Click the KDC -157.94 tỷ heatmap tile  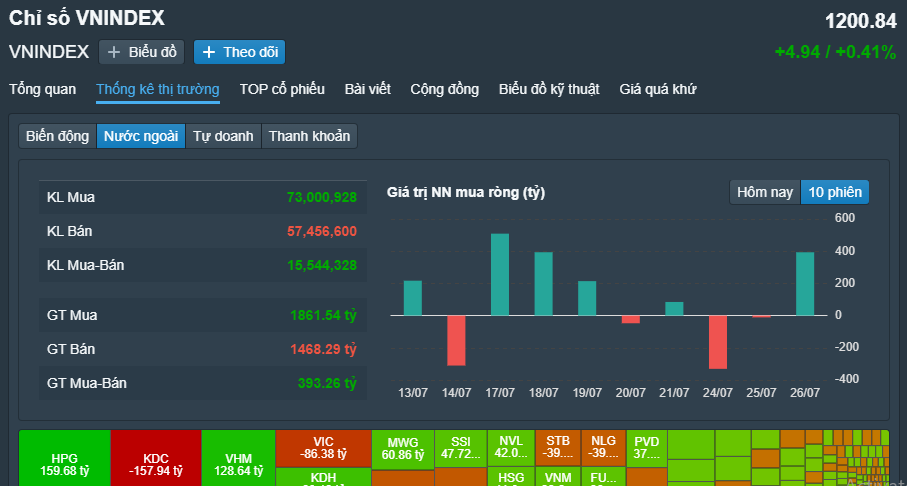click(x=156, y=458)
